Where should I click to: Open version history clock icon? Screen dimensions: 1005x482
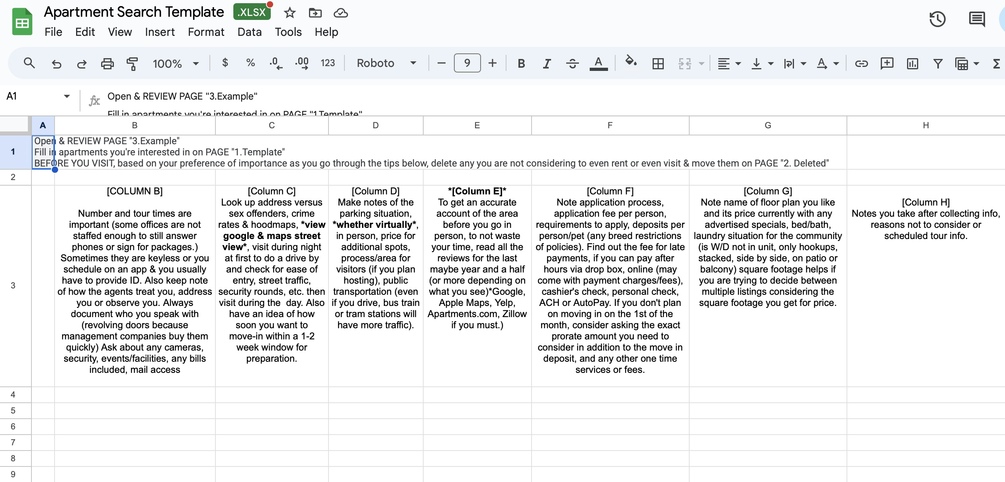tap(937, 19)
